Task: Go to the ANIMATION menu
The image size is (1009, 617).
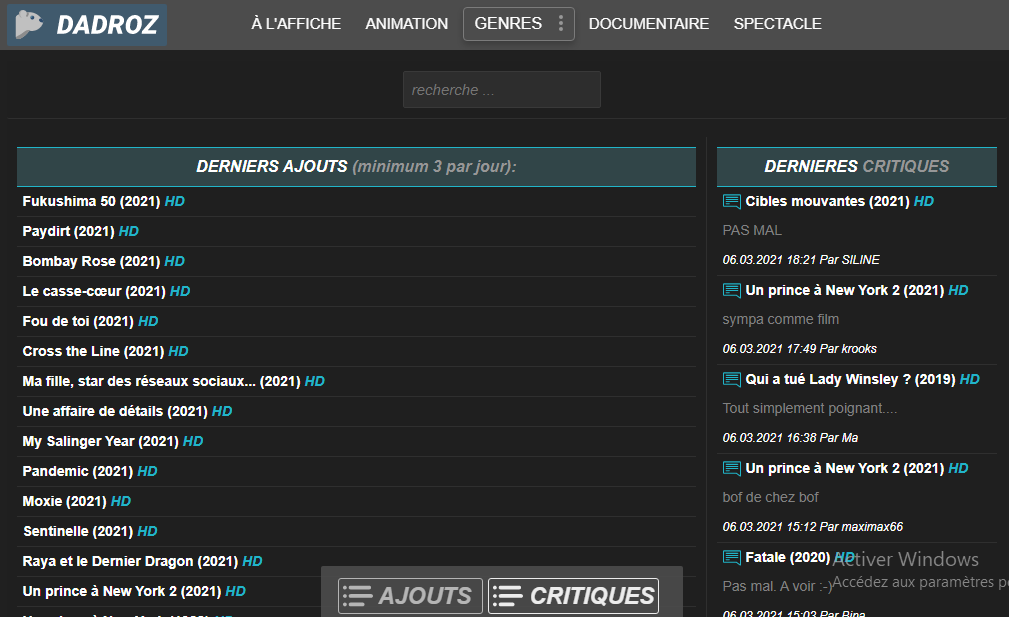Action: coord(407,24)
